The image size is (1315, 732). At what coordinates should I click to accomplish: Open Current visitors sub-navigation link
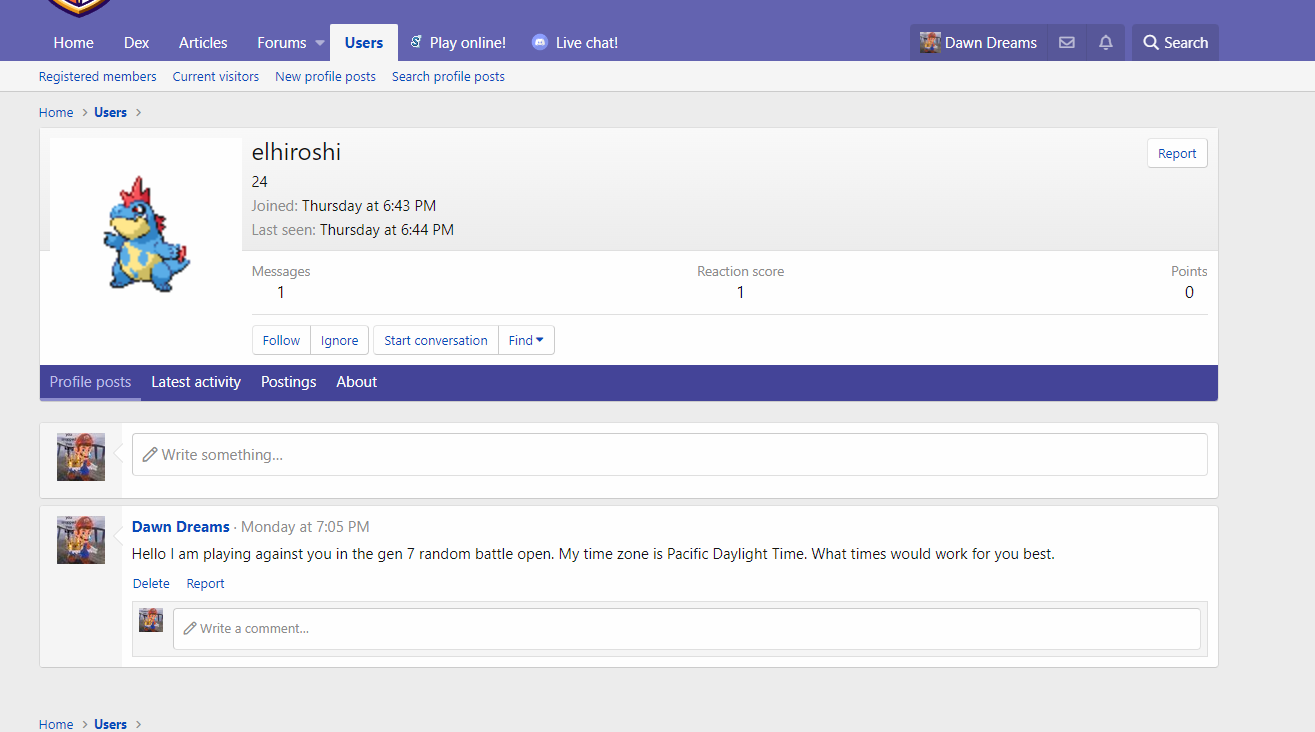pos(216,77)
